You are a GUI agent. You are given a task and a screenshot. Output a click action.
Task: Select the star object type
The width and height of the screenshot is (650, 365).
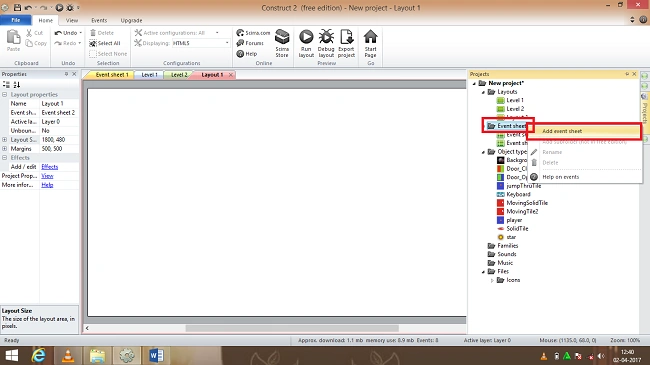tap(507, 237)
